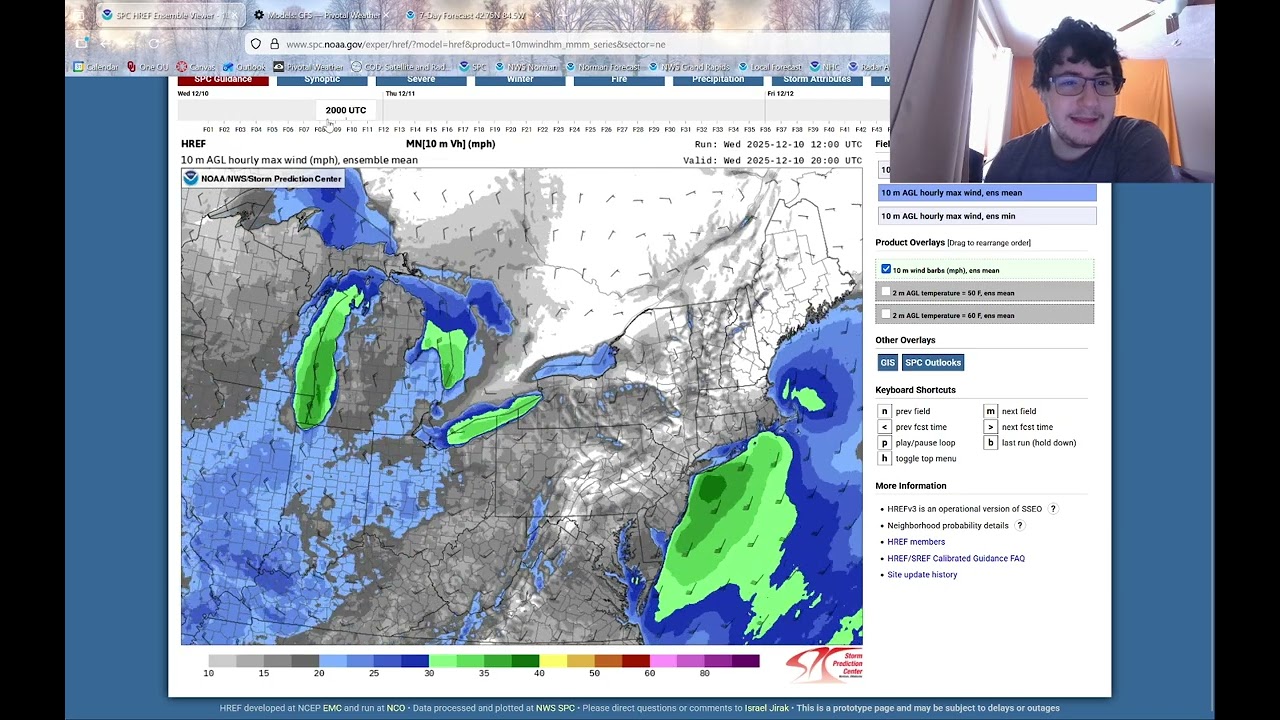Open the Site update history link
Screen dimensions: 1280x720
pos(922,575)
